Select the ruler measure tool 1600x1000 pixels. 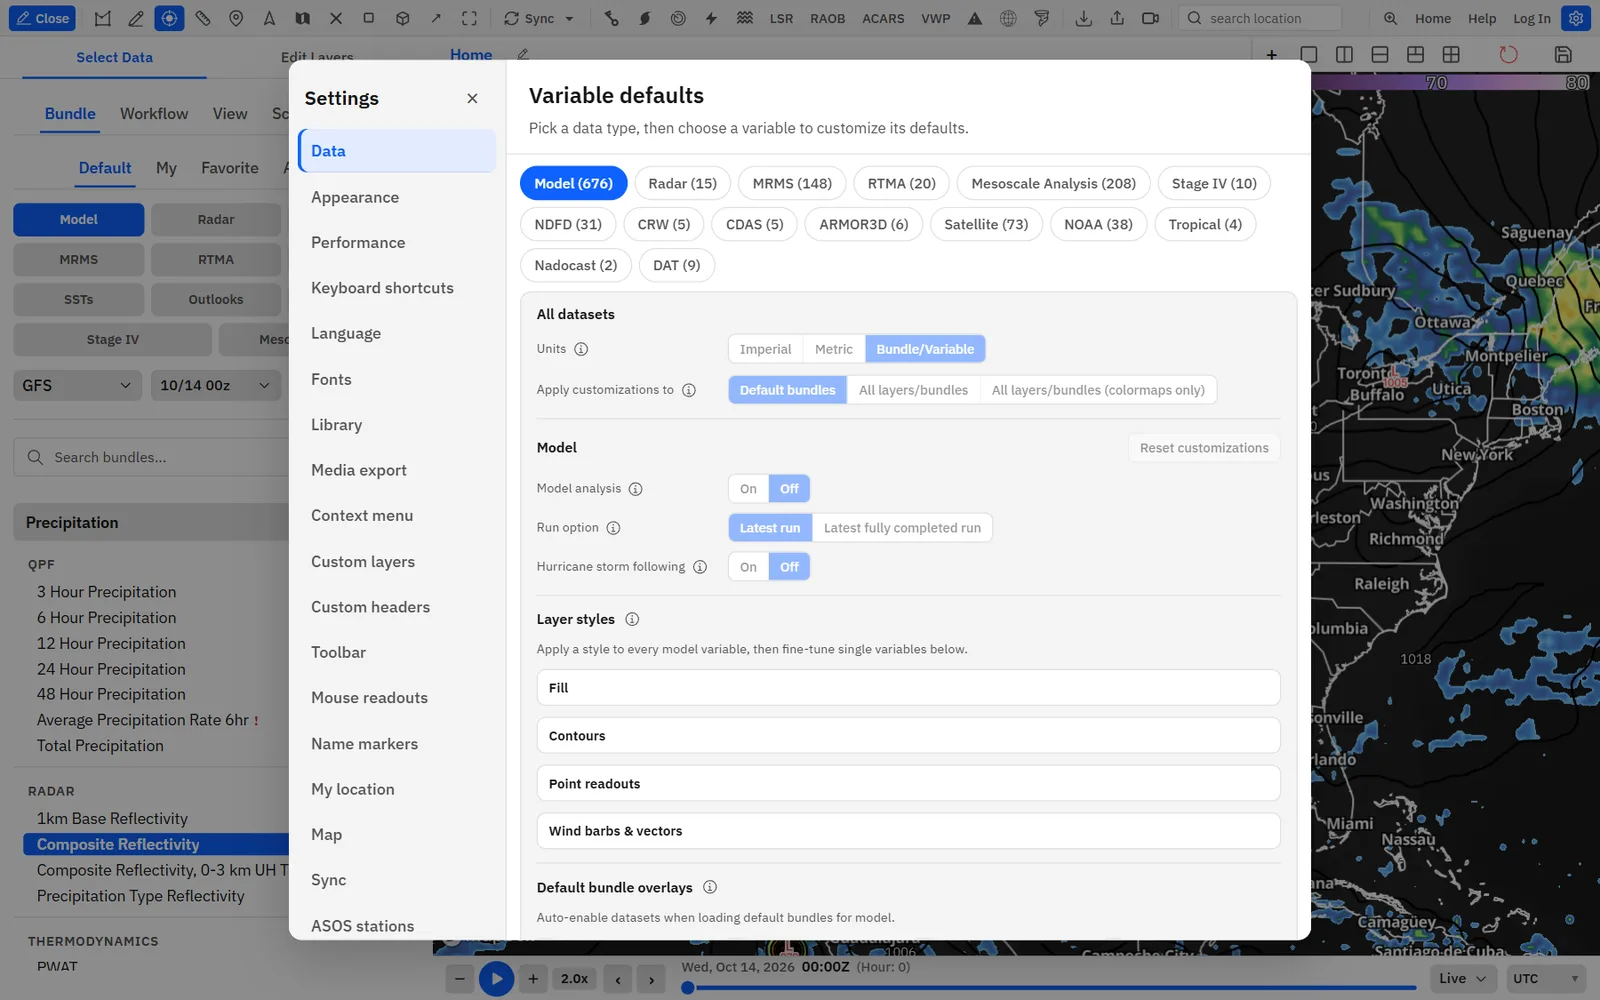point(203,18)
